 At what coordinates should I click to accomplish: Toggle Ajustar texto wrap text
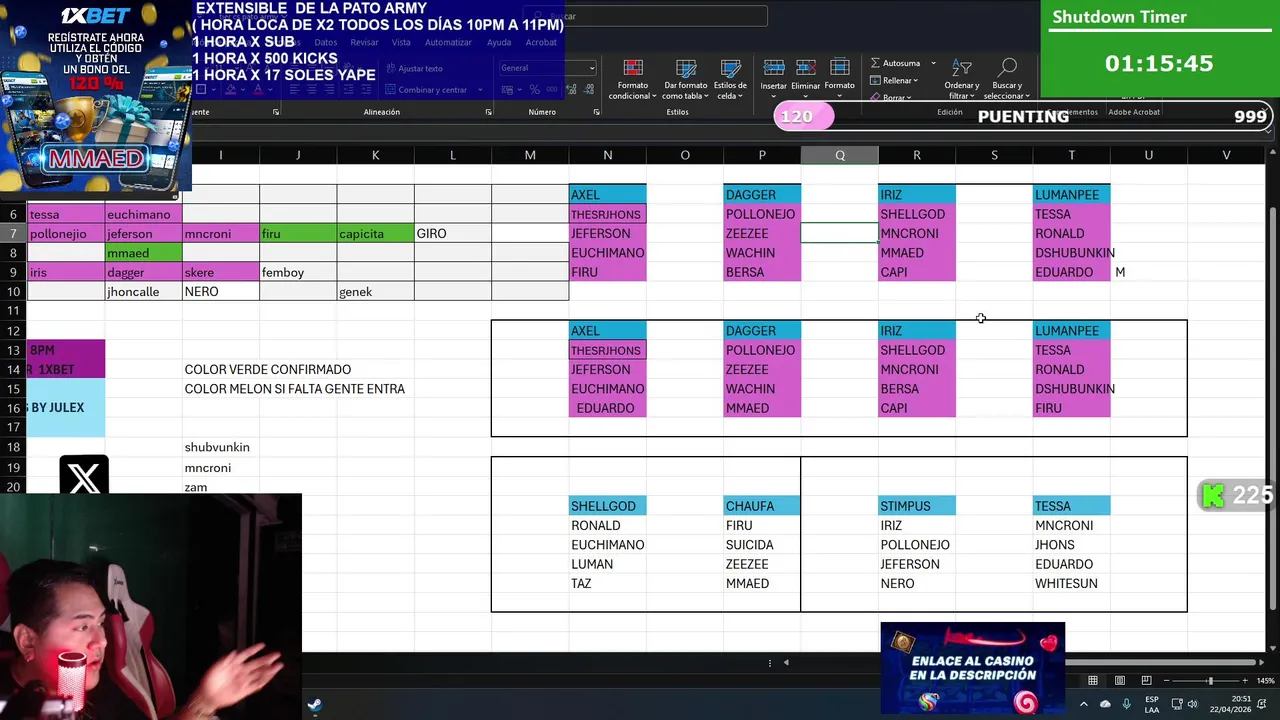point(413,68)
